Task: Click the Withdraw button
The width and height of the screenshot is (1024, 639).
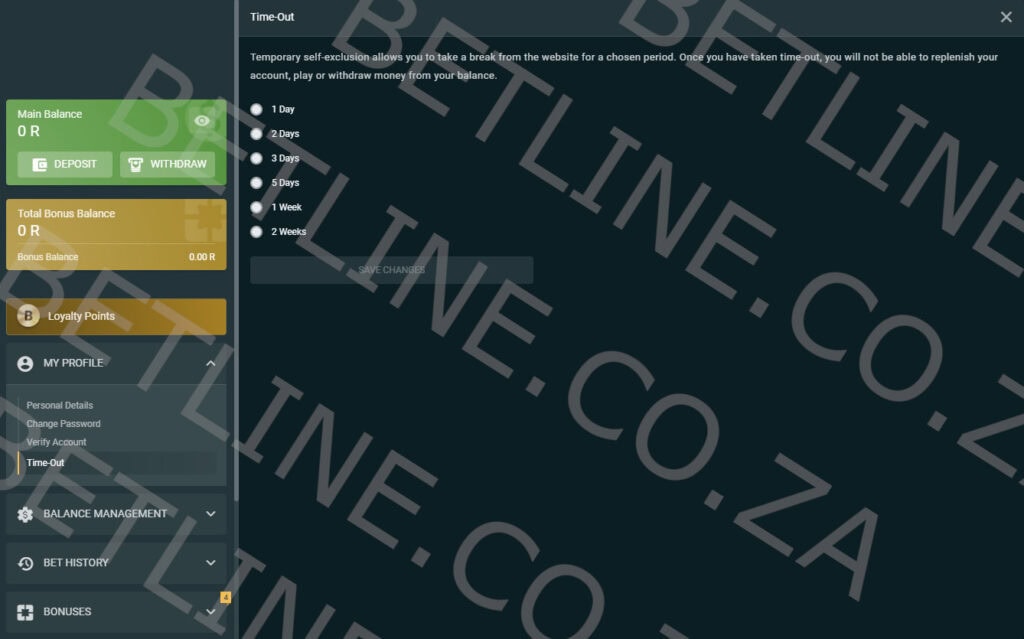Action: tap(167, 165)
